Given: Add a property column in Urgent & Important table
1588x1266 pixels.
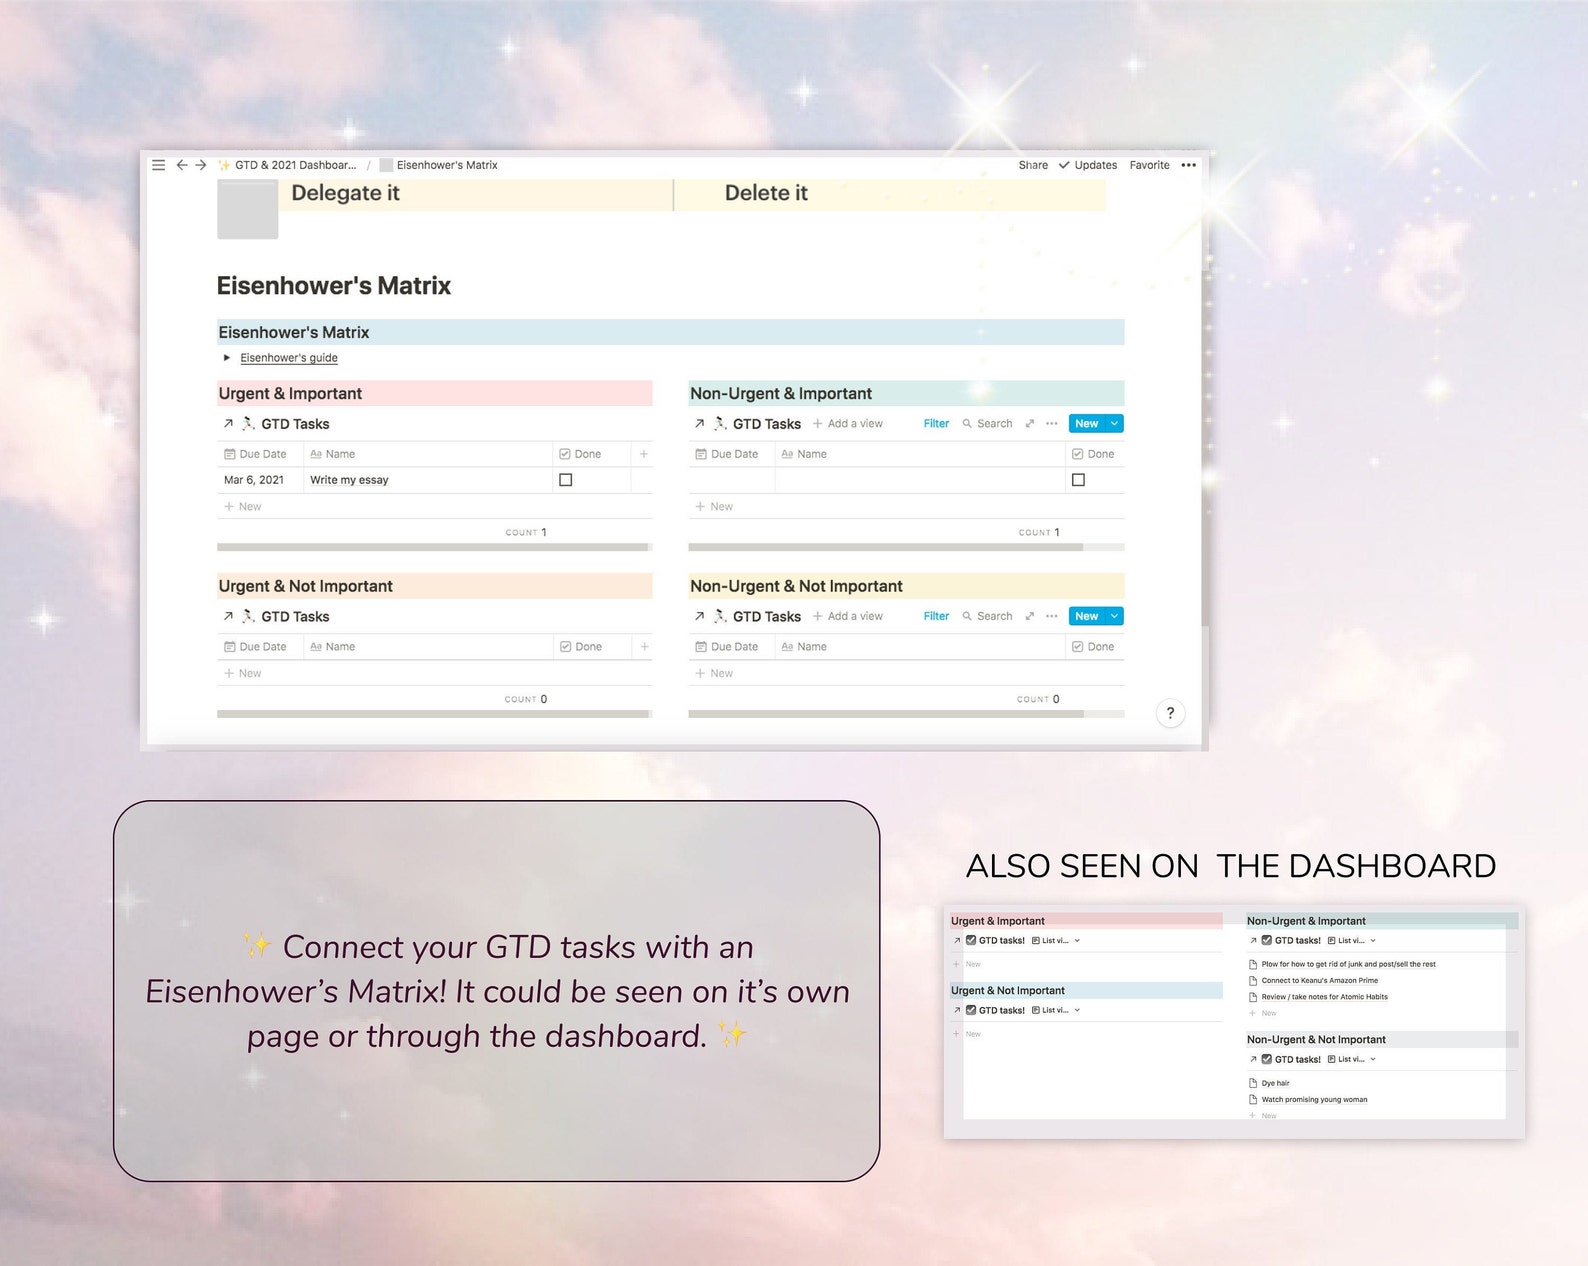Looking at the screenshot, I should point(643,454).
